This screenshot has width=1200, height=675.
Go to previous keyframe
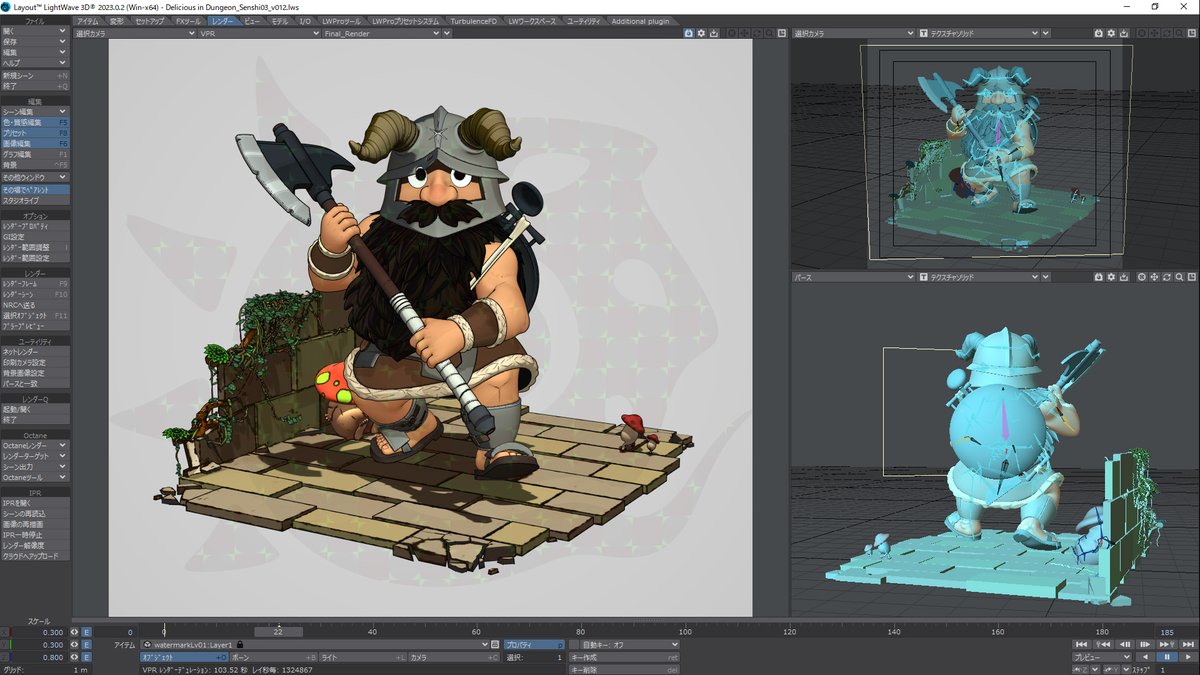pos(1105,645)
